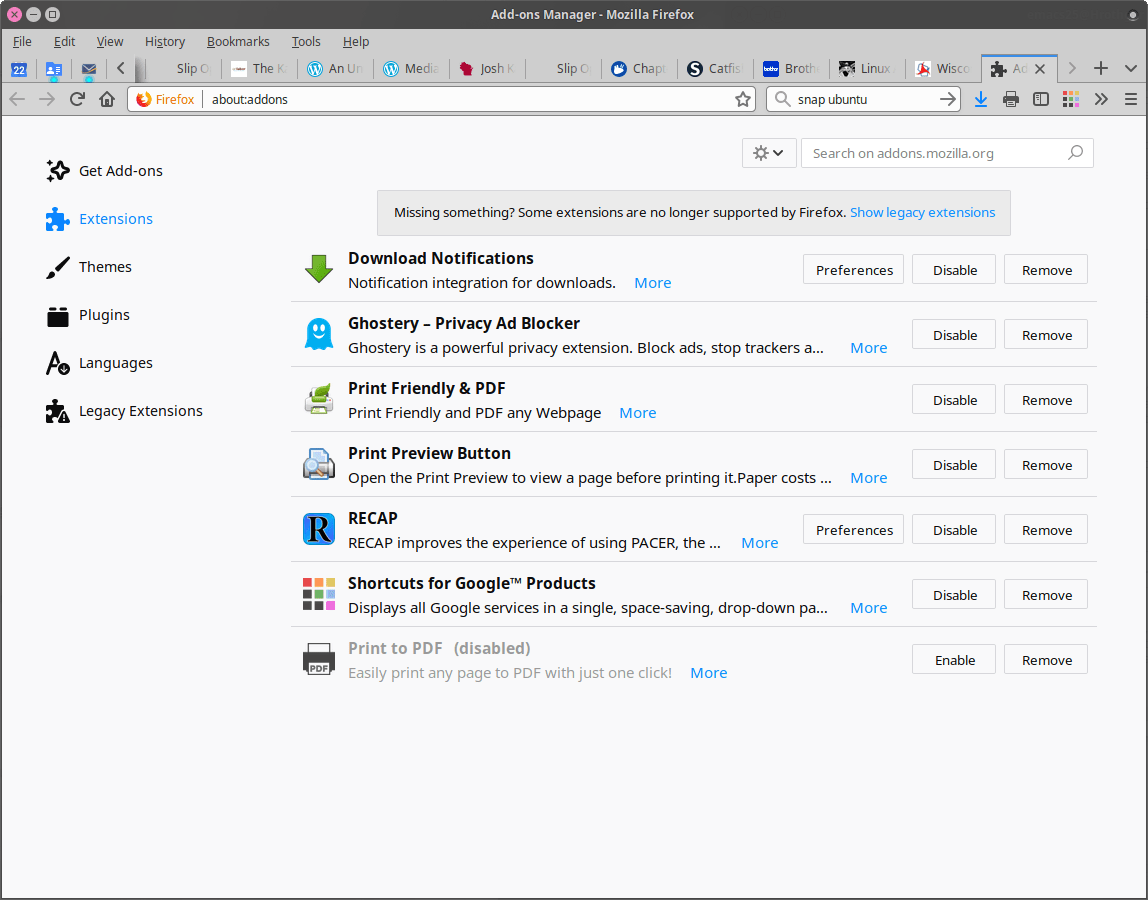1148x900 pixels.
Task: Click the Languages icon in sidebar
Action: click(57, 363)
